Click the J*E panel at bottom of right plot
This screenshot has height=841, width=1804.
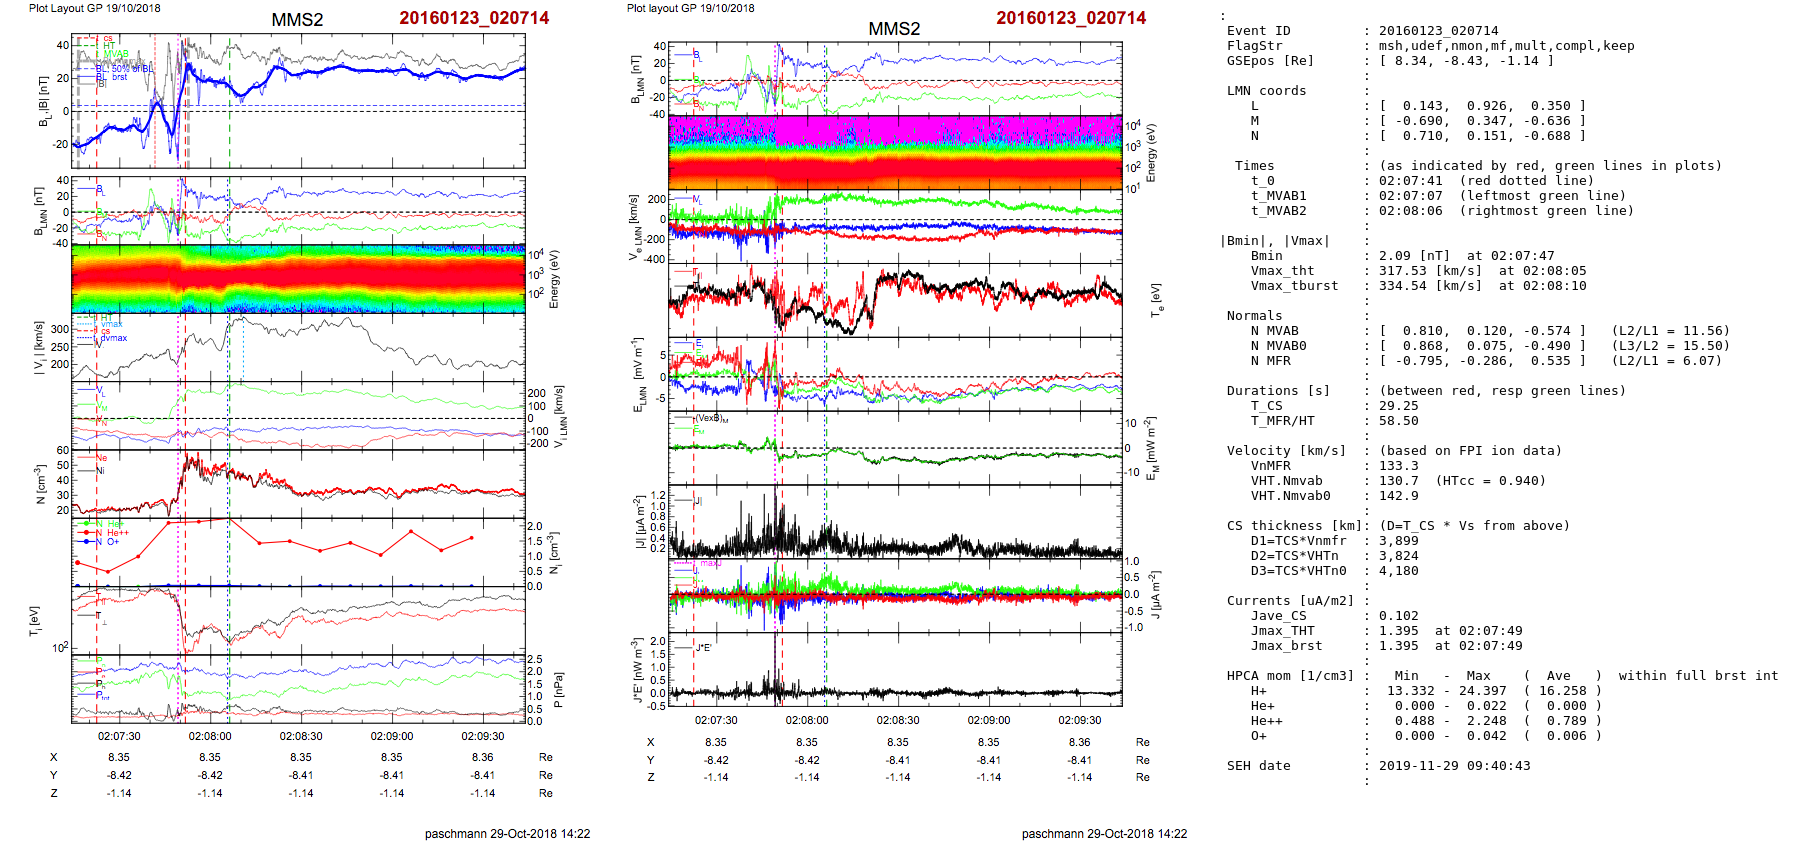tap(895, 669)
